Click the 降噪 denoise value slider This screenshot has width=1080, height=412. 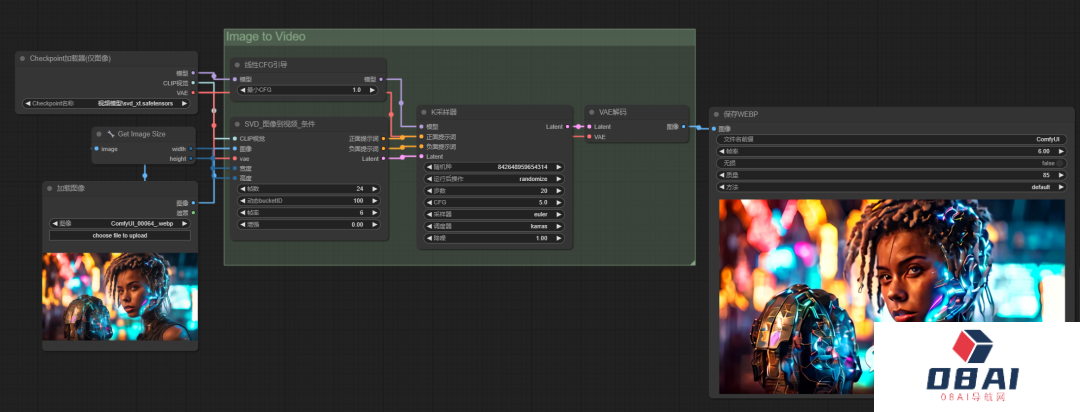[x=494, y=239]
